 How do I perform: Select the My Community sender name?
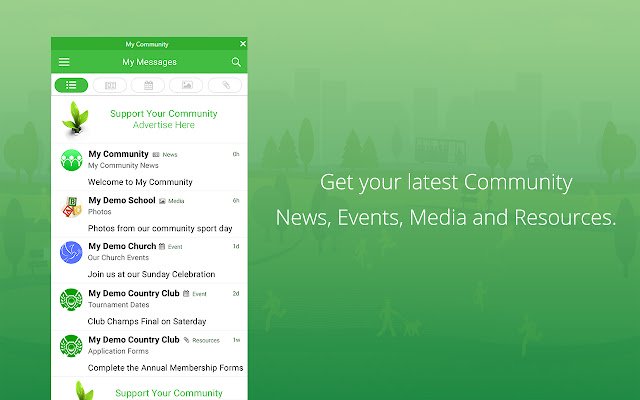[118, 154]
